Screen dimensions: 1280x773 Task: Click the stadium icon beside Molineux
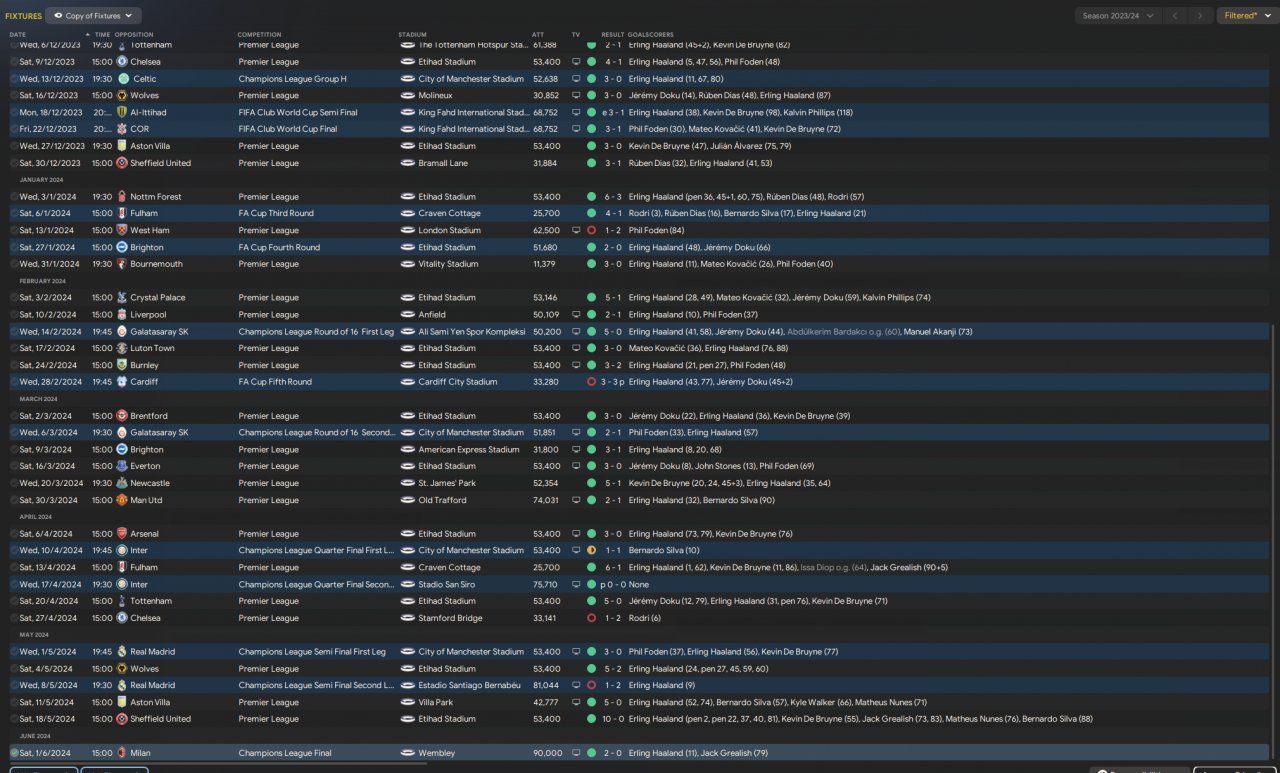click(408, 96)
